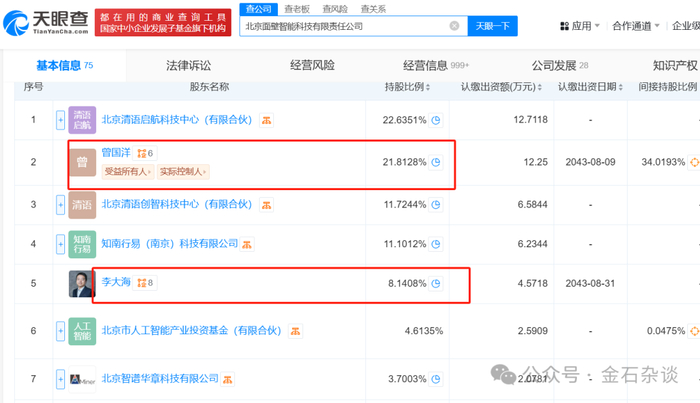
Task: Select the 公司发展 tab
Action: pos(560,66)
